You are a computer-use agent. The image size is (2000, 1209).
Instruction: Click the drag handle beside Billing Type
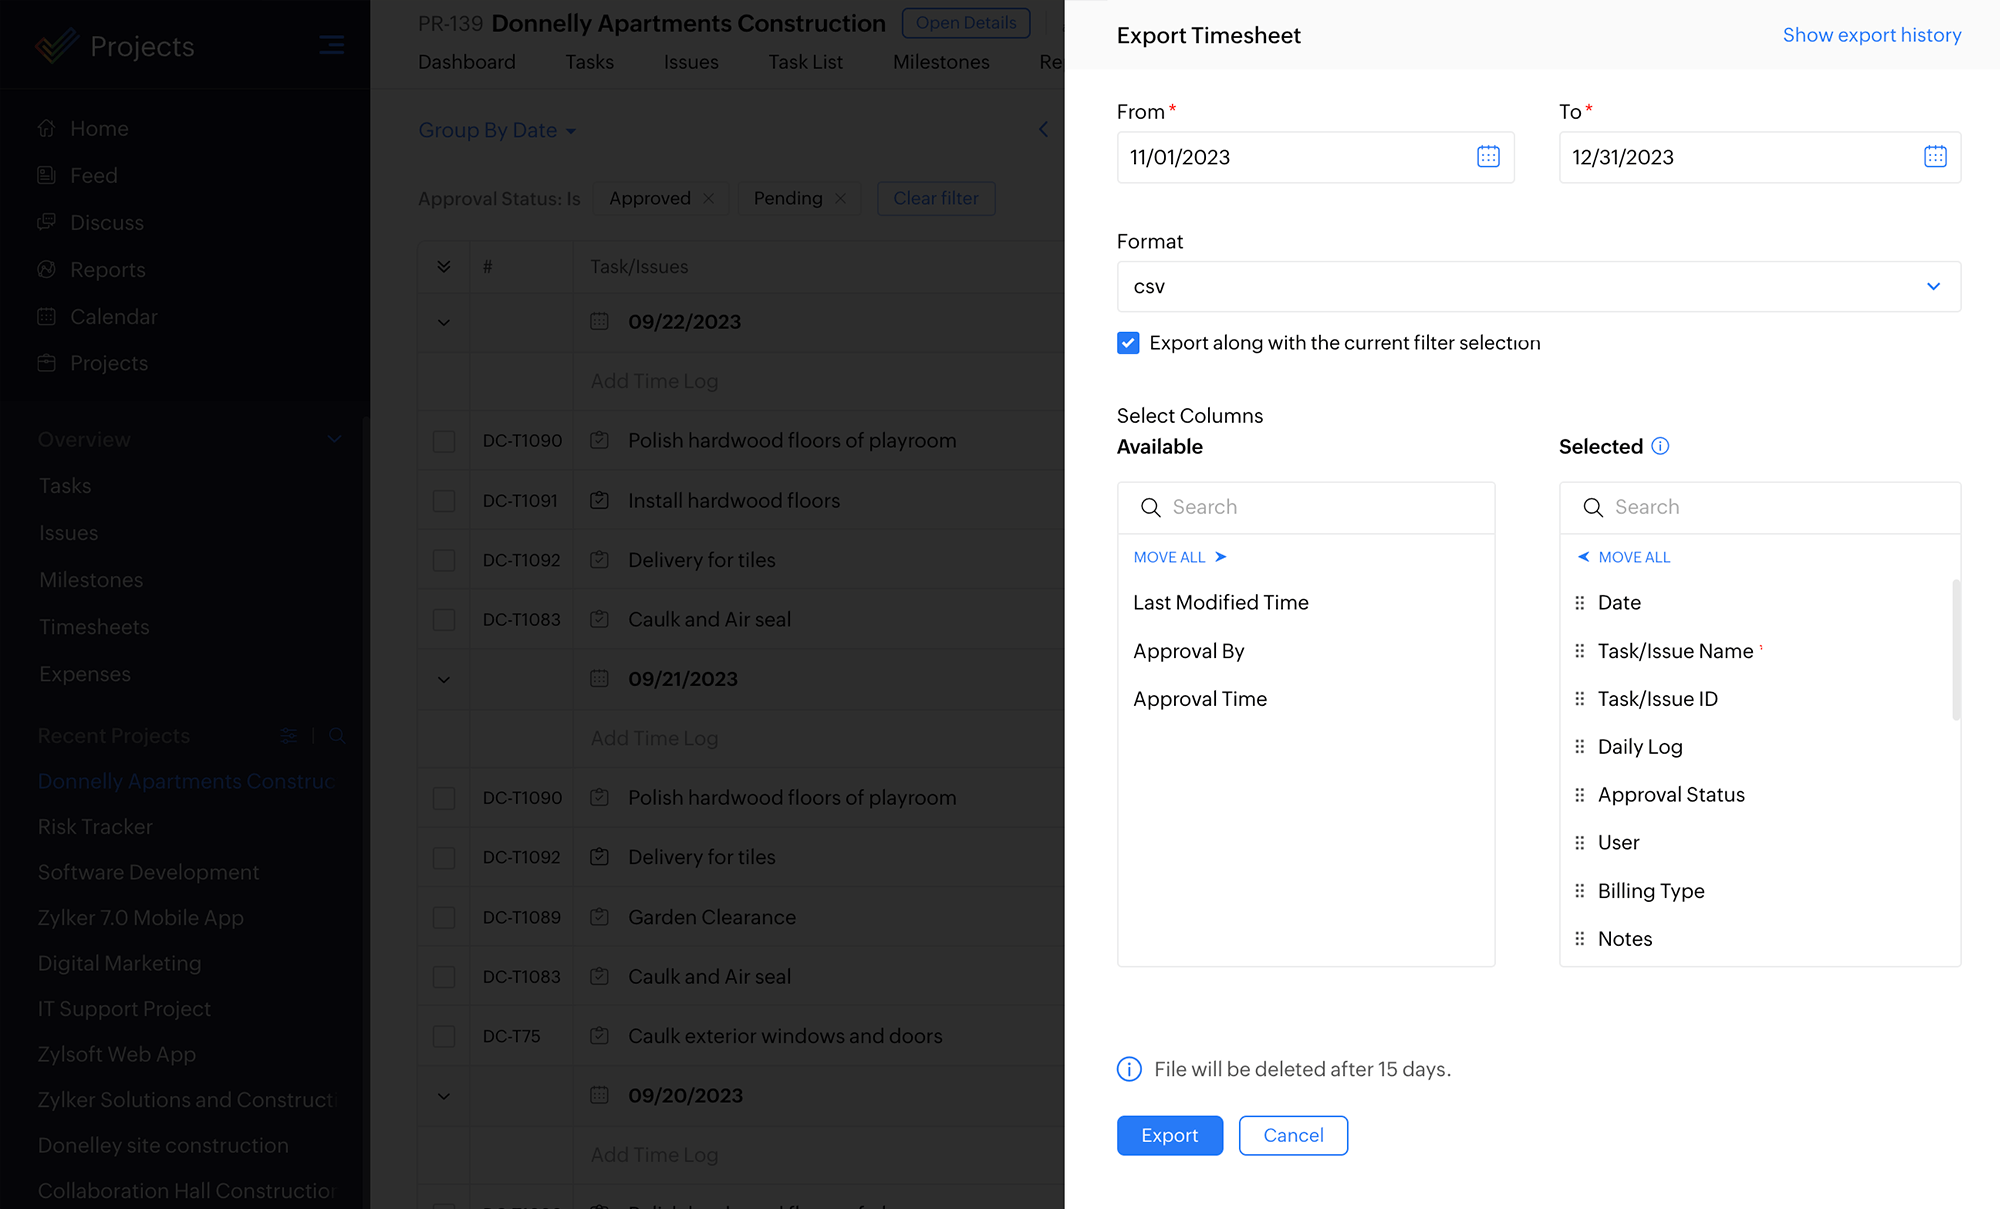coord(1579,891)
